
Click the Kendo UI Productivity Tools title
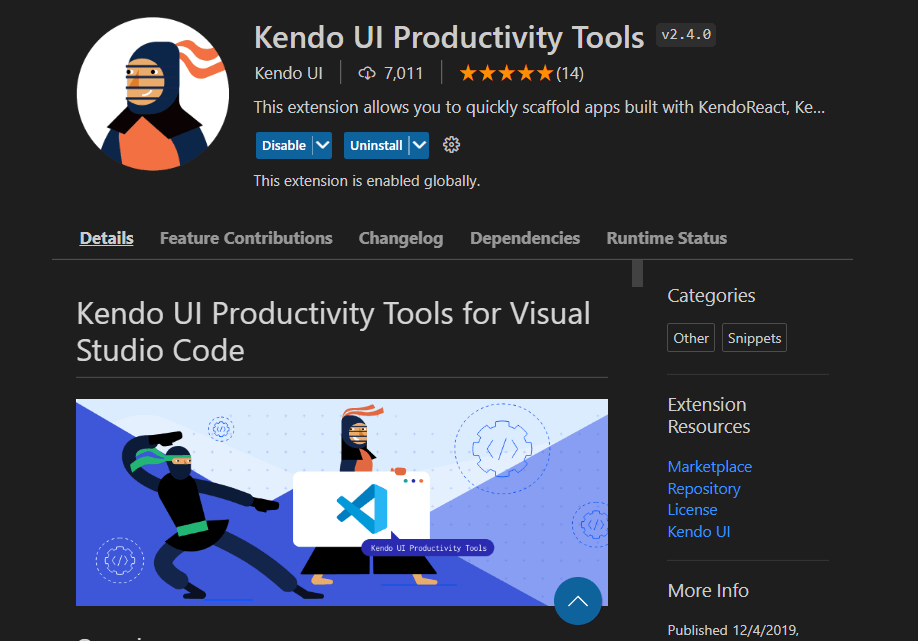click(449, 37)
